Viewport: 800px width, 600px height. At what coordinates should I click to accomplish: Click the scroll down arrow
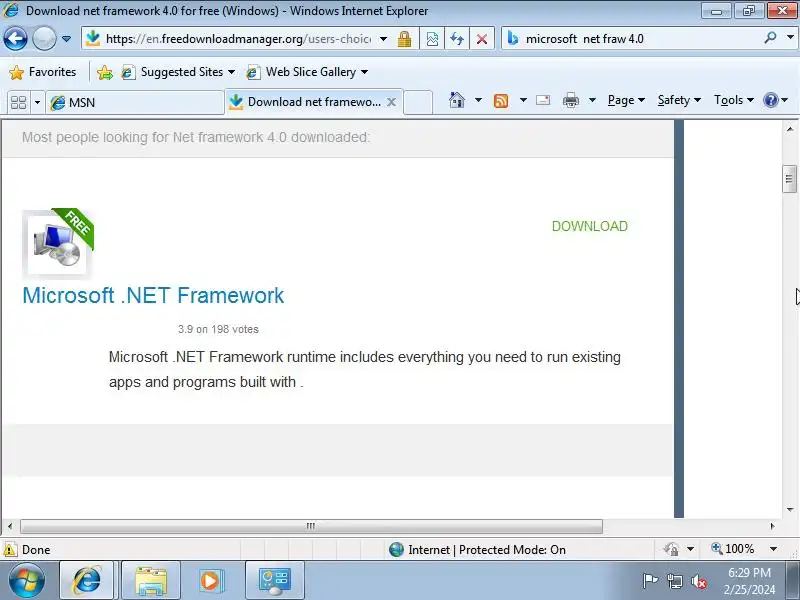pyautogui.click(x=790, y=509)
